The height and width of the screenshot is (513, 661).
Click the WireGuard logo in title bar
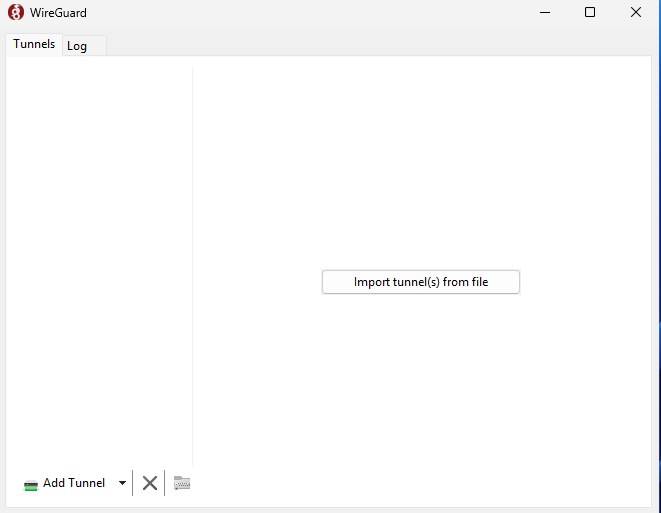click(16, 13)
